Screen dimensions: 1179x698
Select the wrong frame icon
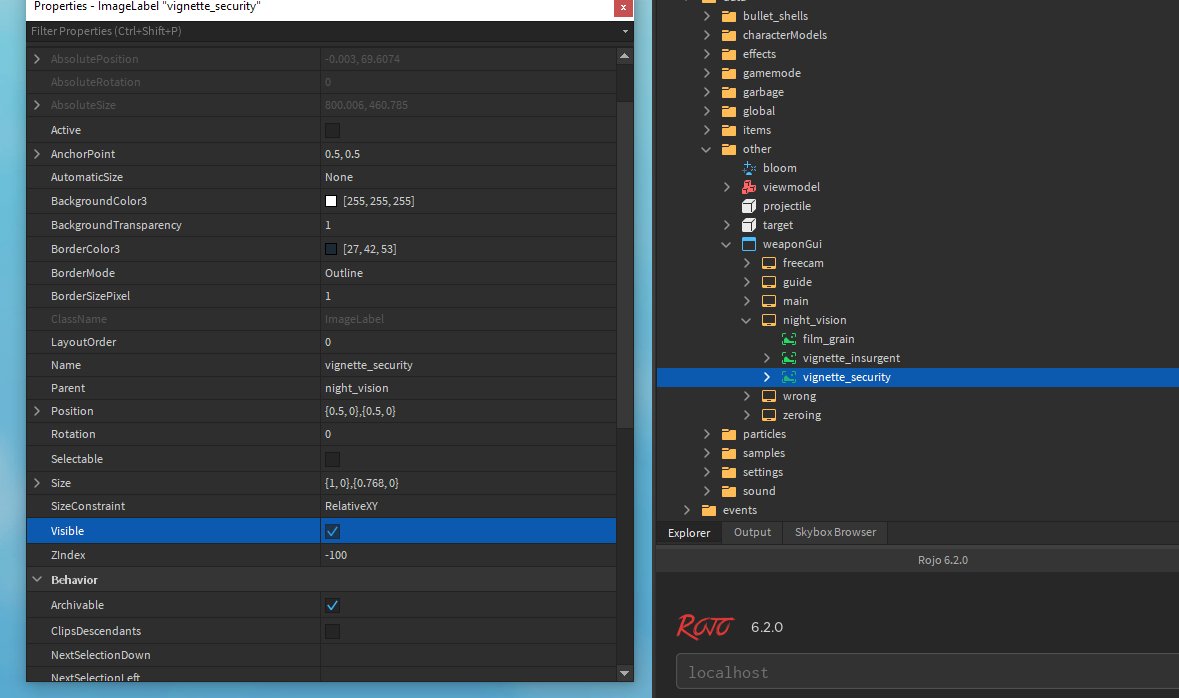(768, 396)
